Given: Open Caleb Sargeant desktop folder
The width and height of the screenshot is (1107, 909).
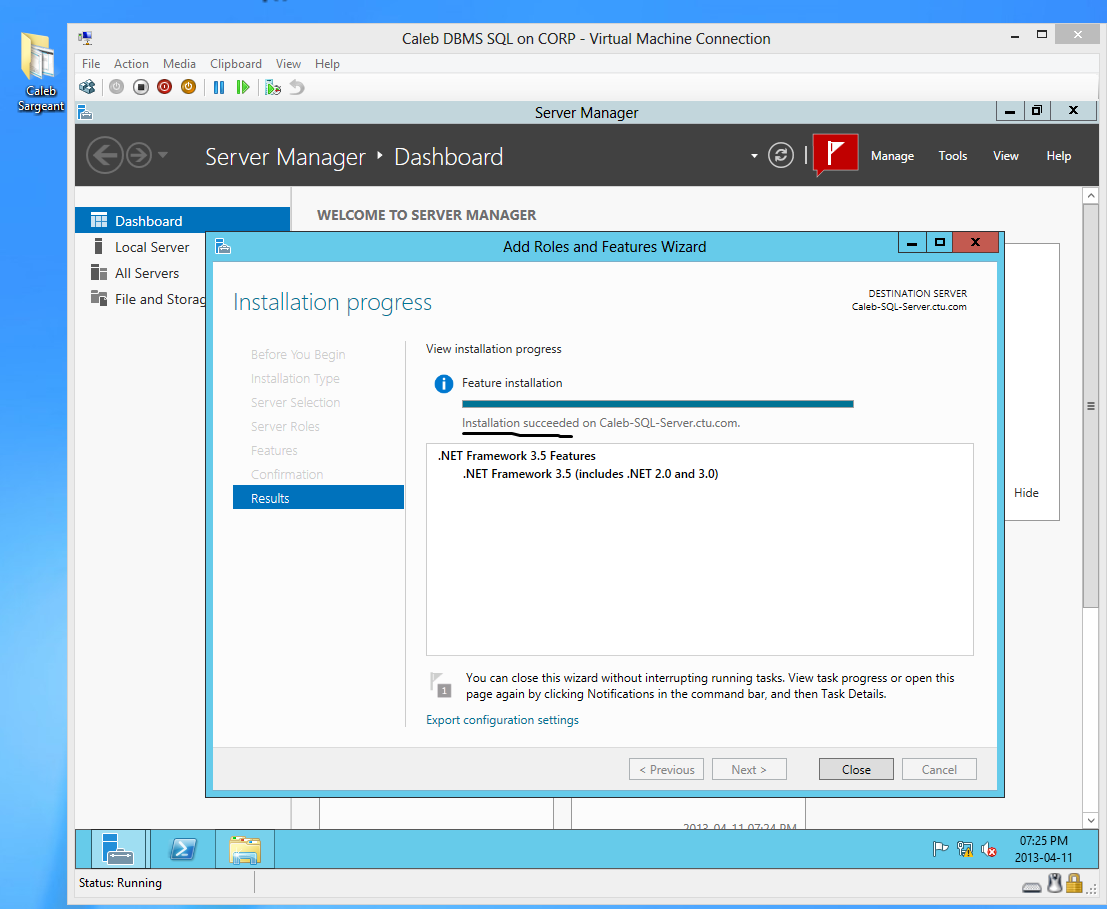Looking at the screenshot, I should pyautogui.click(x=40, y=72).
